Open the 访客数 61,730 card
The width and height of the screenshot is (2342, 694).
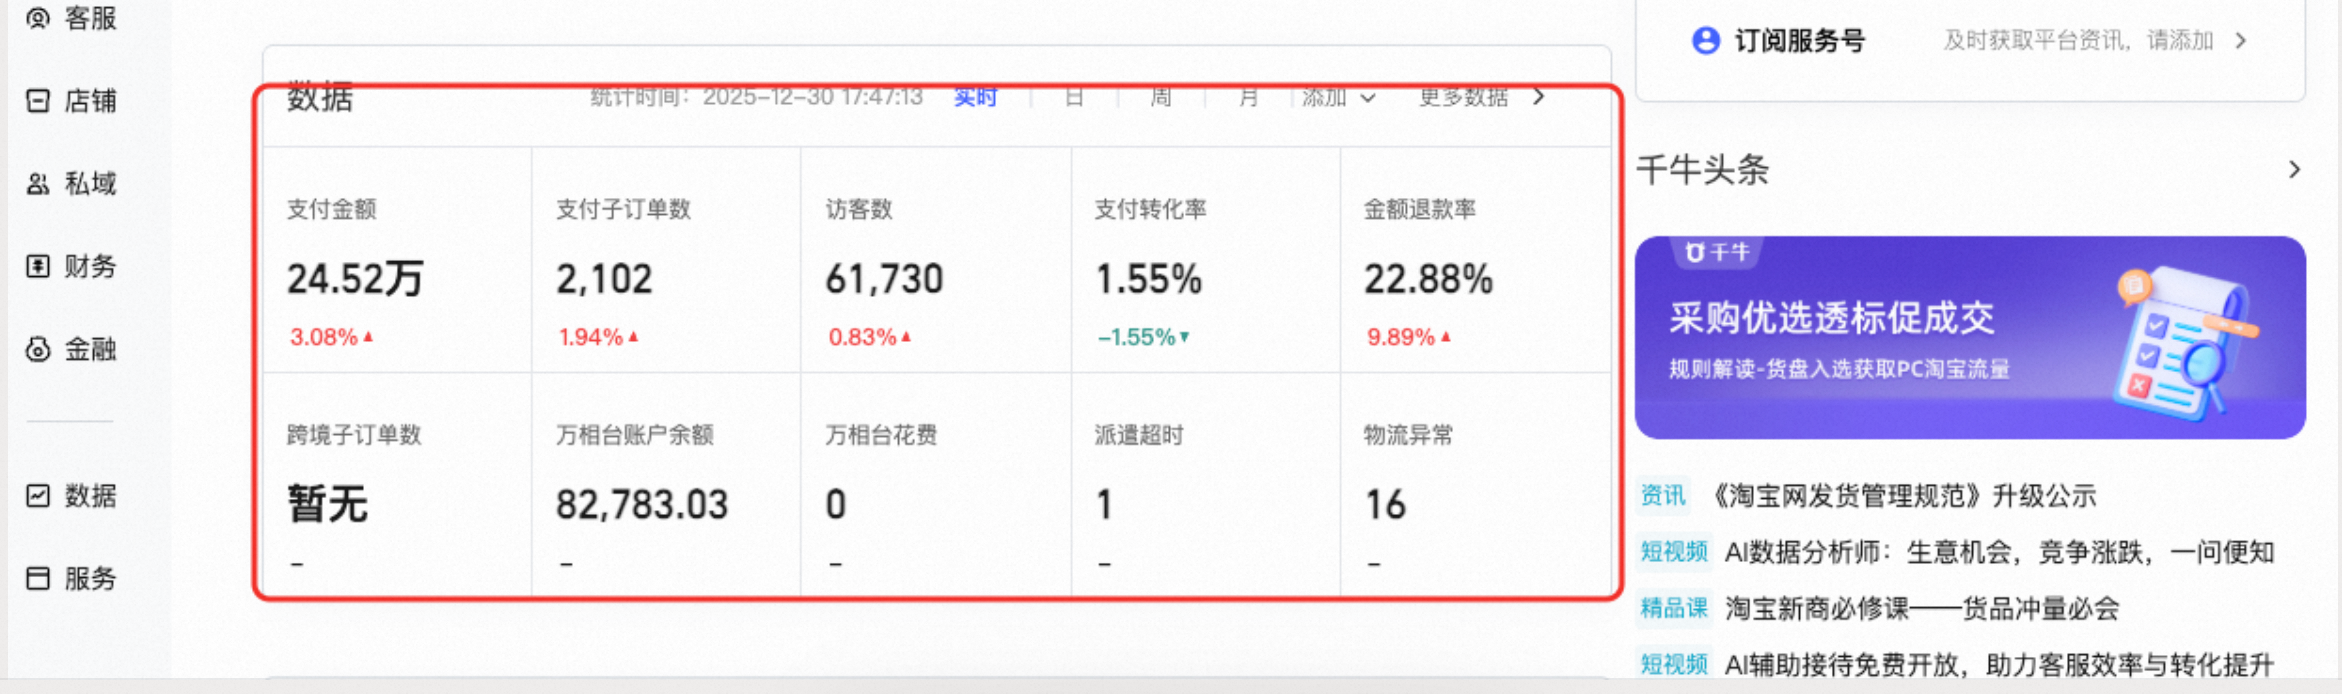(x=936, y=260)
